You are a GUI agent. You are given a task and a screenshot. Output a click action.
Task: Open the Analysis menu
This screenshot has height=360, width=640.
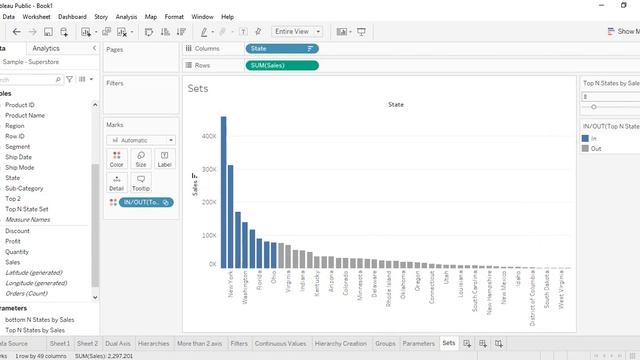pyautogui.click(x=126, y=17)
